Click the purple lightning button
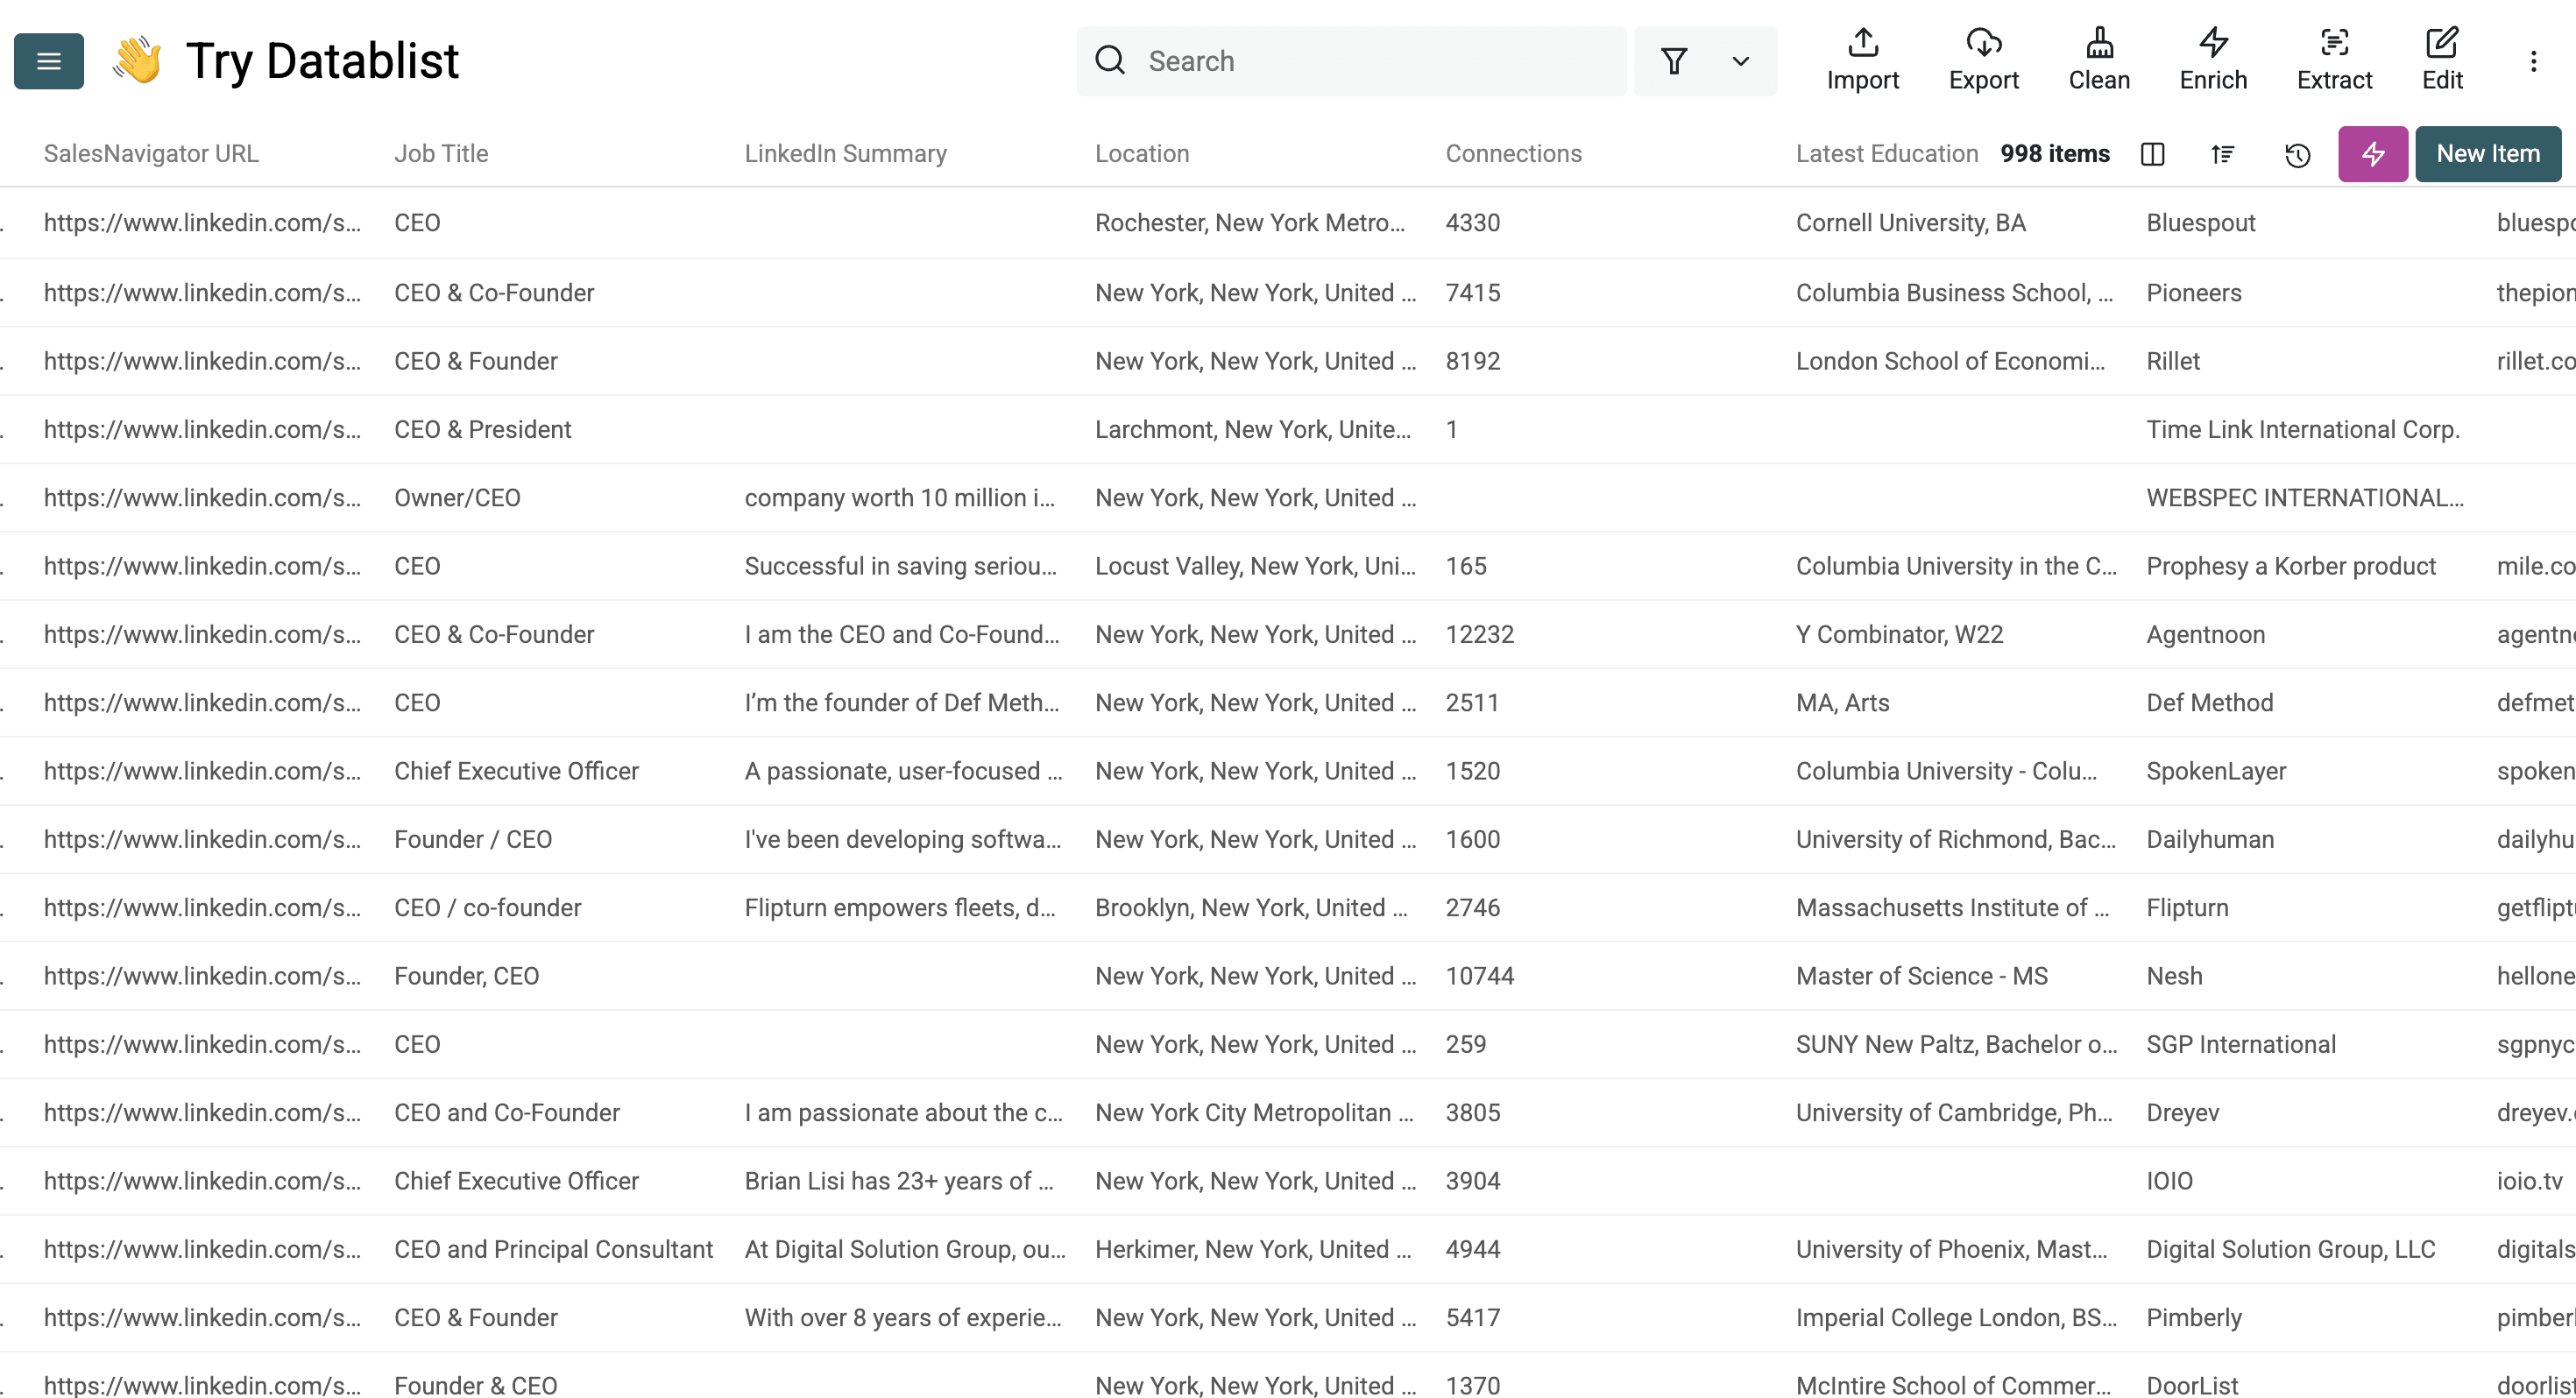The image size is (2576, 1398). [x=2372, y=154]
